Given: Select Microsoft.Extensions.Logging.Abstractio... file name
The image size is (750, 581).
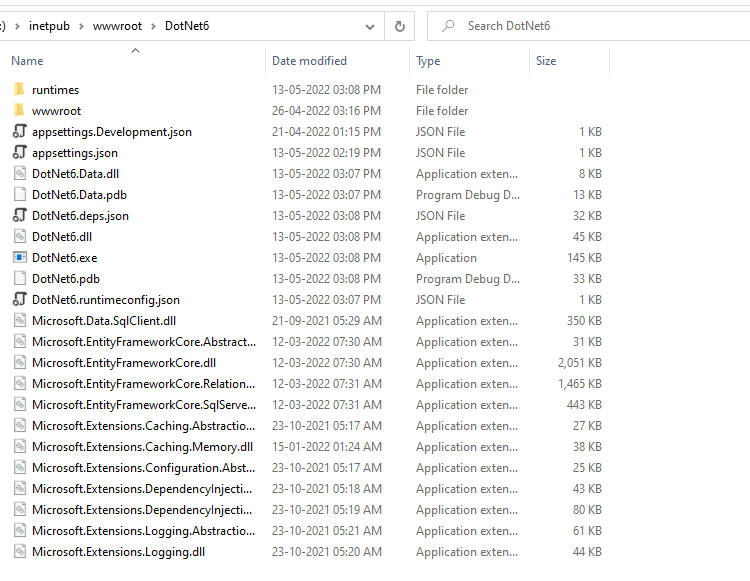Looking at the screenshot, I should (143, 531).
